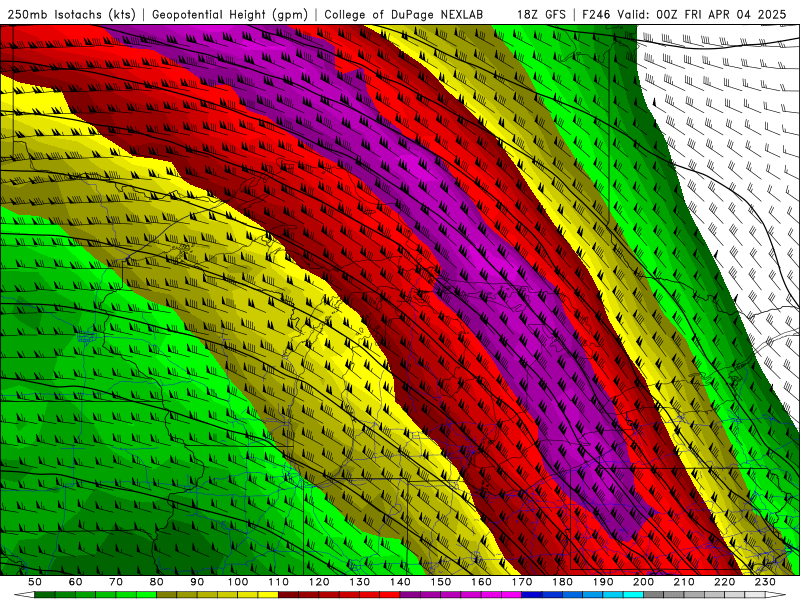Select the lightest gray 225–230 kts legend swatch

coord(755,594)
